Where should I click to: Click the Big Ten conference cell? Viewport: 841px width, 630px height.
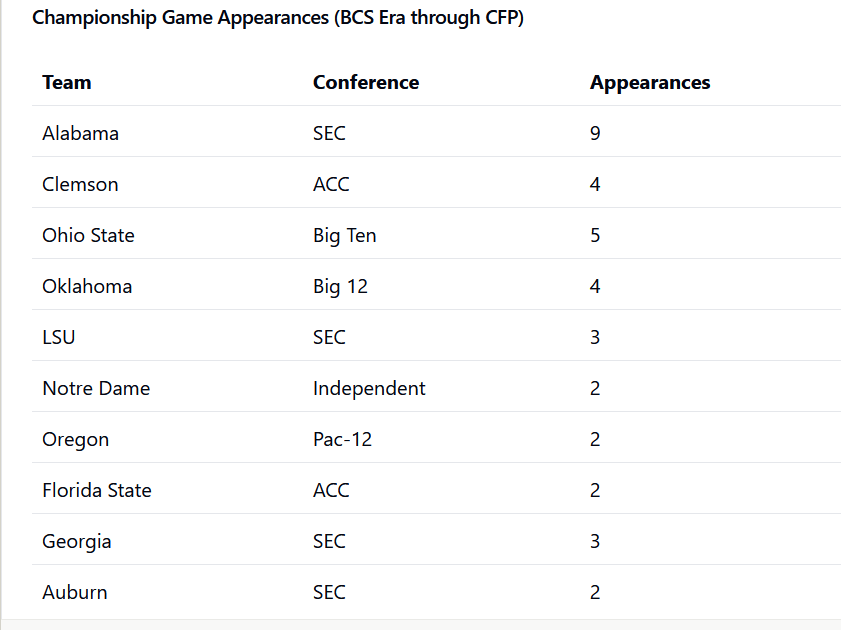click(x=345, y=236)
